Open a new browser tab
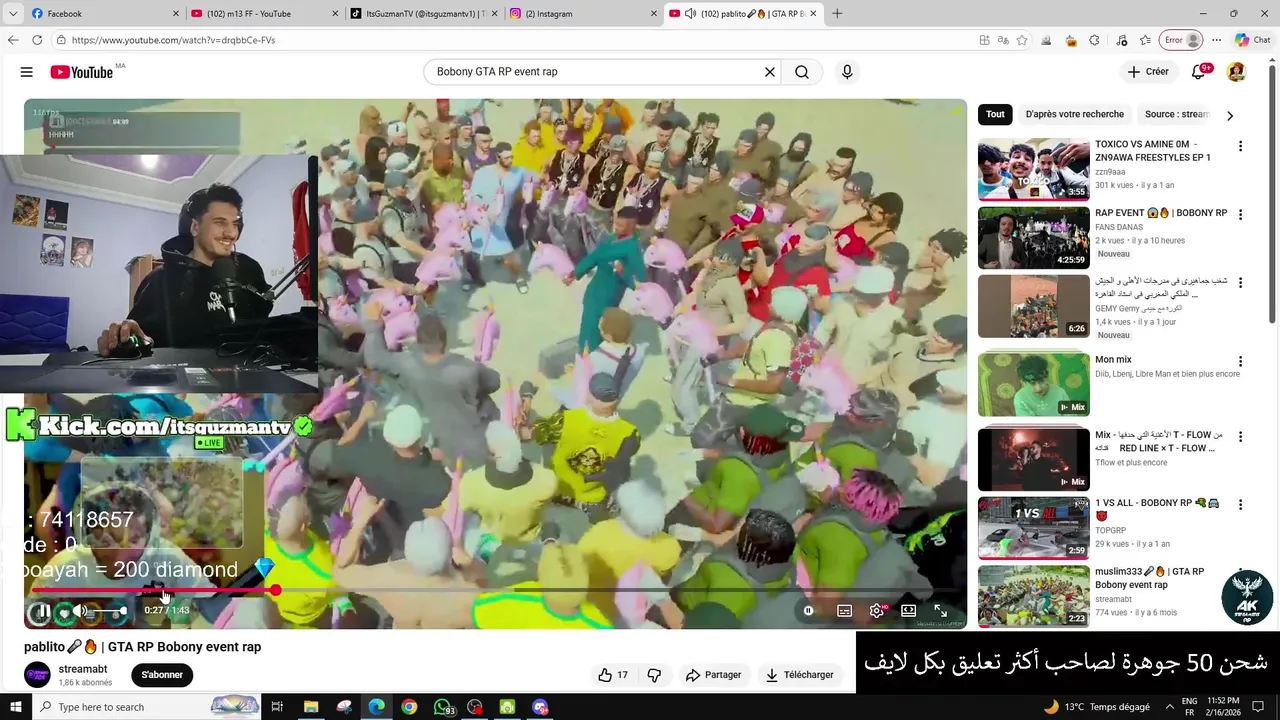 point(837,14)
